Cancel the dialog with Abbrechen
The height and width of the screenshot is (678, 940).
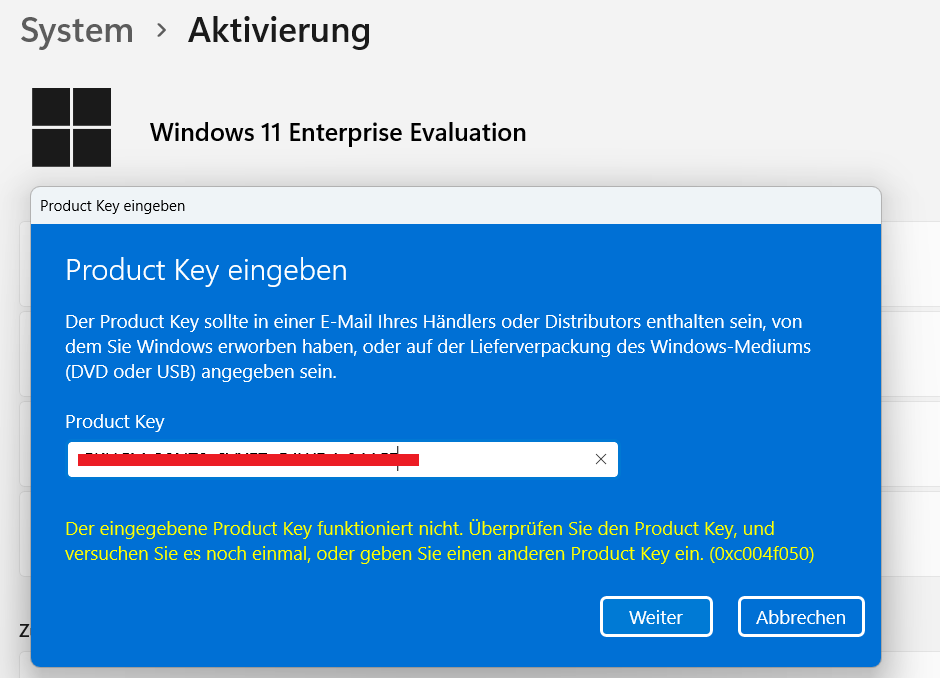click(x=800, y=617)
